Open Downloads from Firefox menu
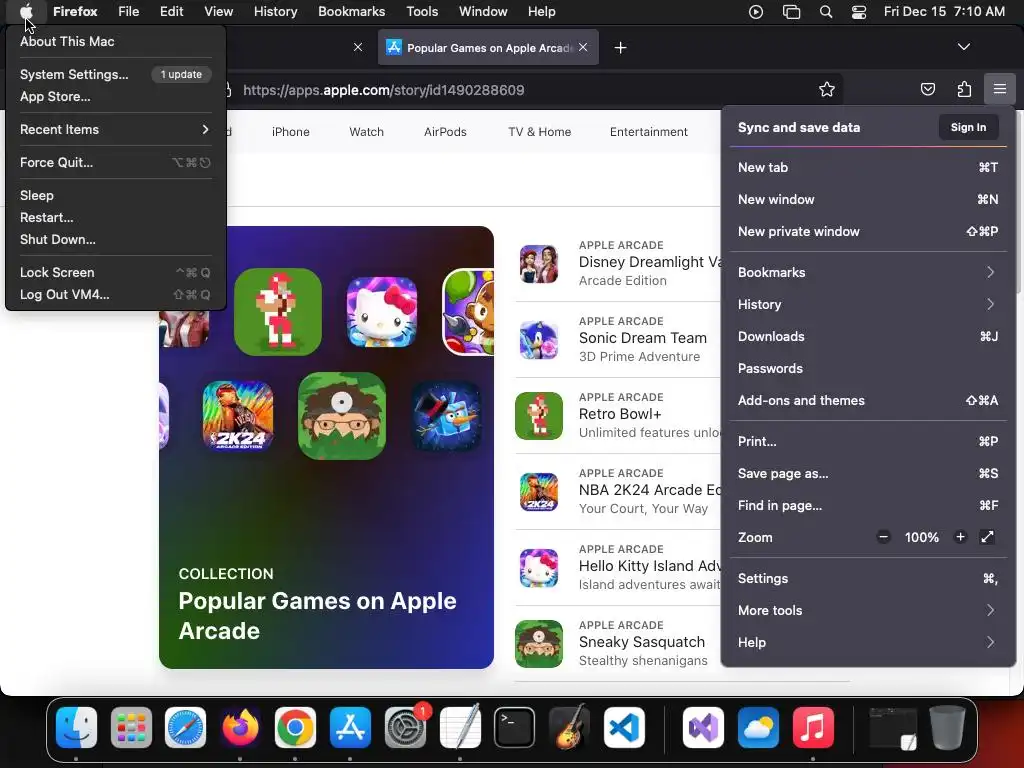This screenshot has height=768, width=1024. point(868,336)
